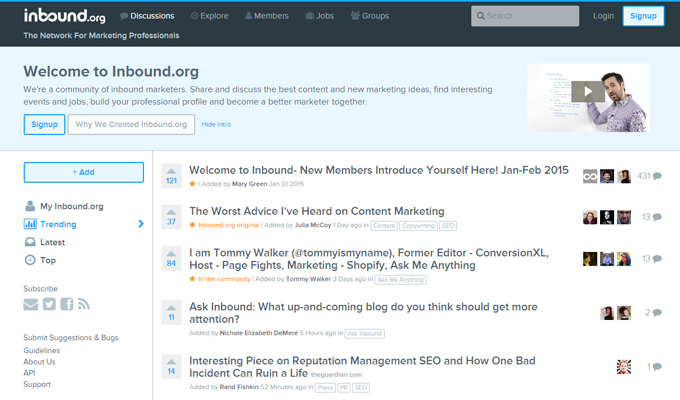Open the Reputation Management SEO post
Image resolution: width=680 pixels, height=400 pixels.
[362, 367]
